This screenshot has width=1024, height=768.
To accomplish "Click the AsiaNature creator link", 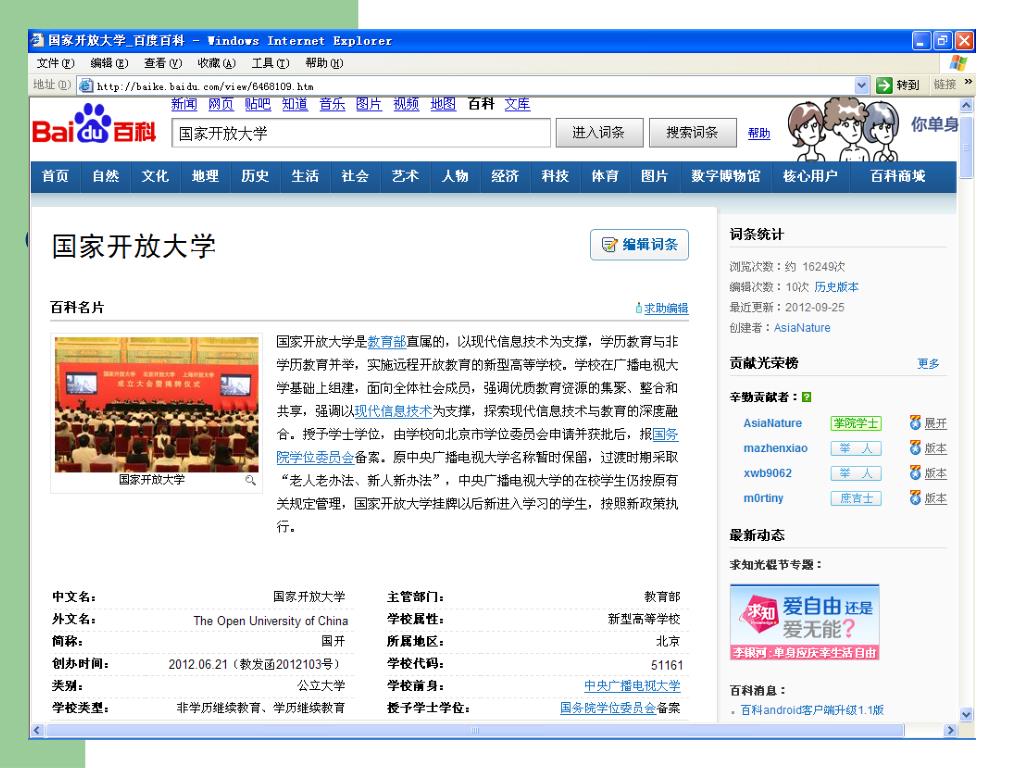I will click(x=802, y=328).
